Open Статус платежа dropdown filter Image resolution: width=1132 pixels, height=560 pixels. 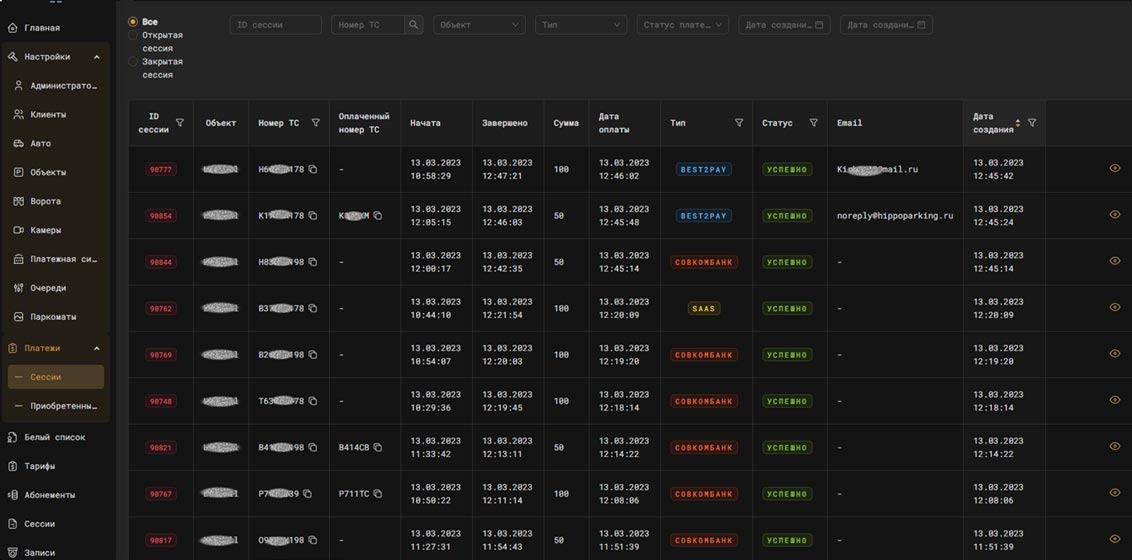tap(682, 25)
